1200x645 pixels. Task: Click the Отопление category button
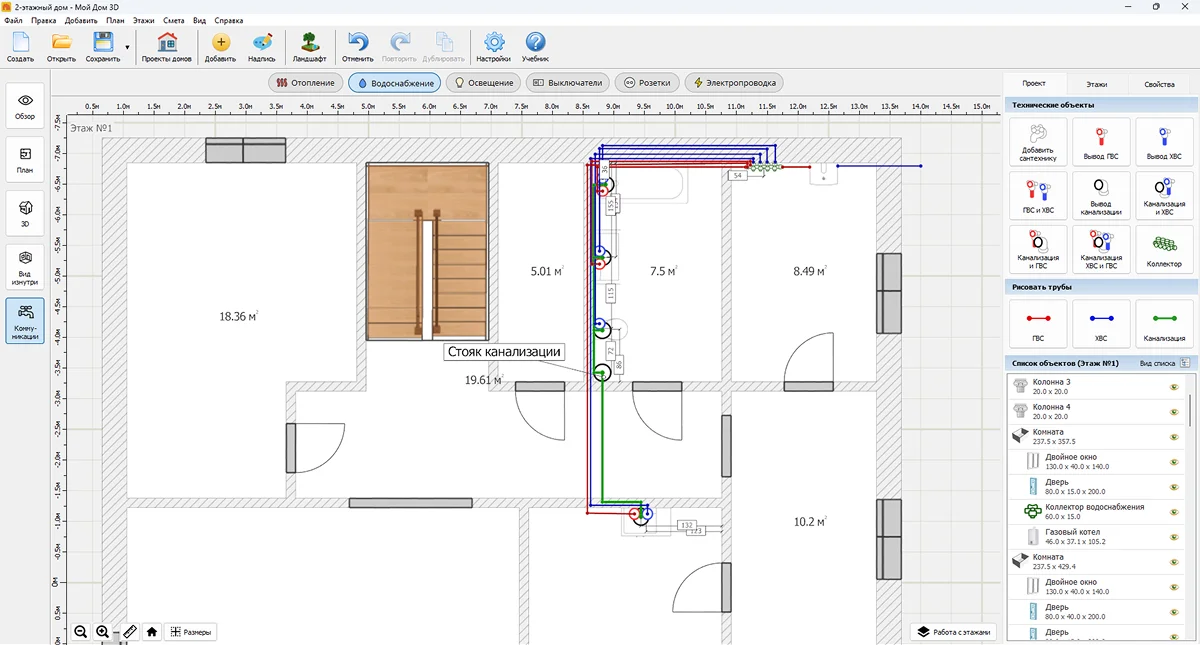click(306, 83)
